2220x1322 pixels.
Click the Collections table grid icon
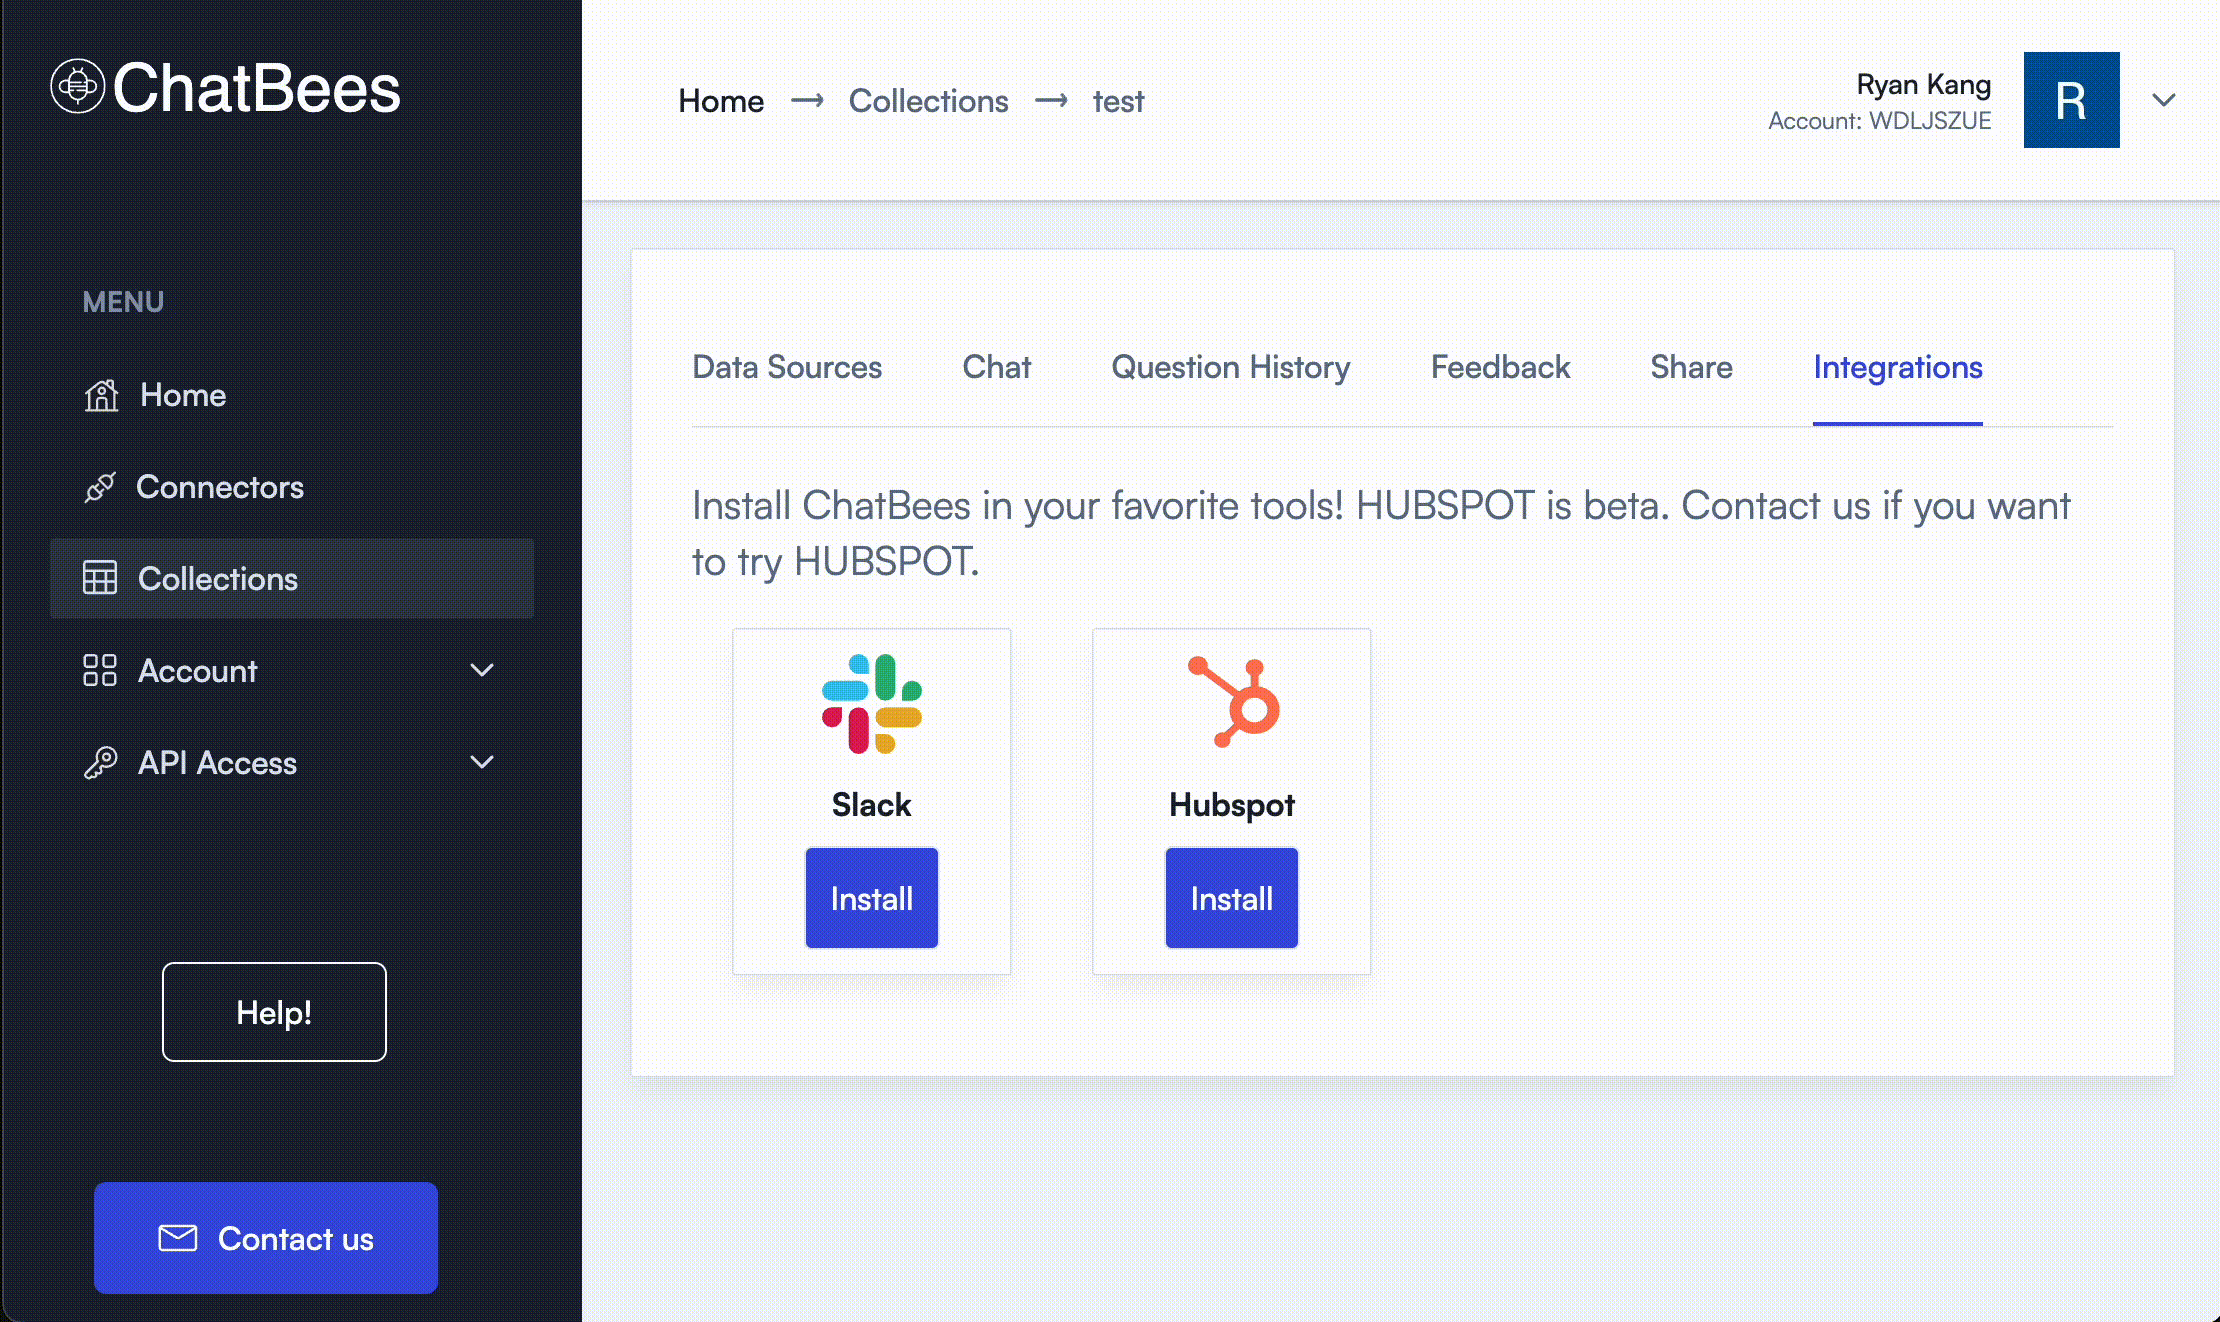pyautogui.click(x=100, y=578)
